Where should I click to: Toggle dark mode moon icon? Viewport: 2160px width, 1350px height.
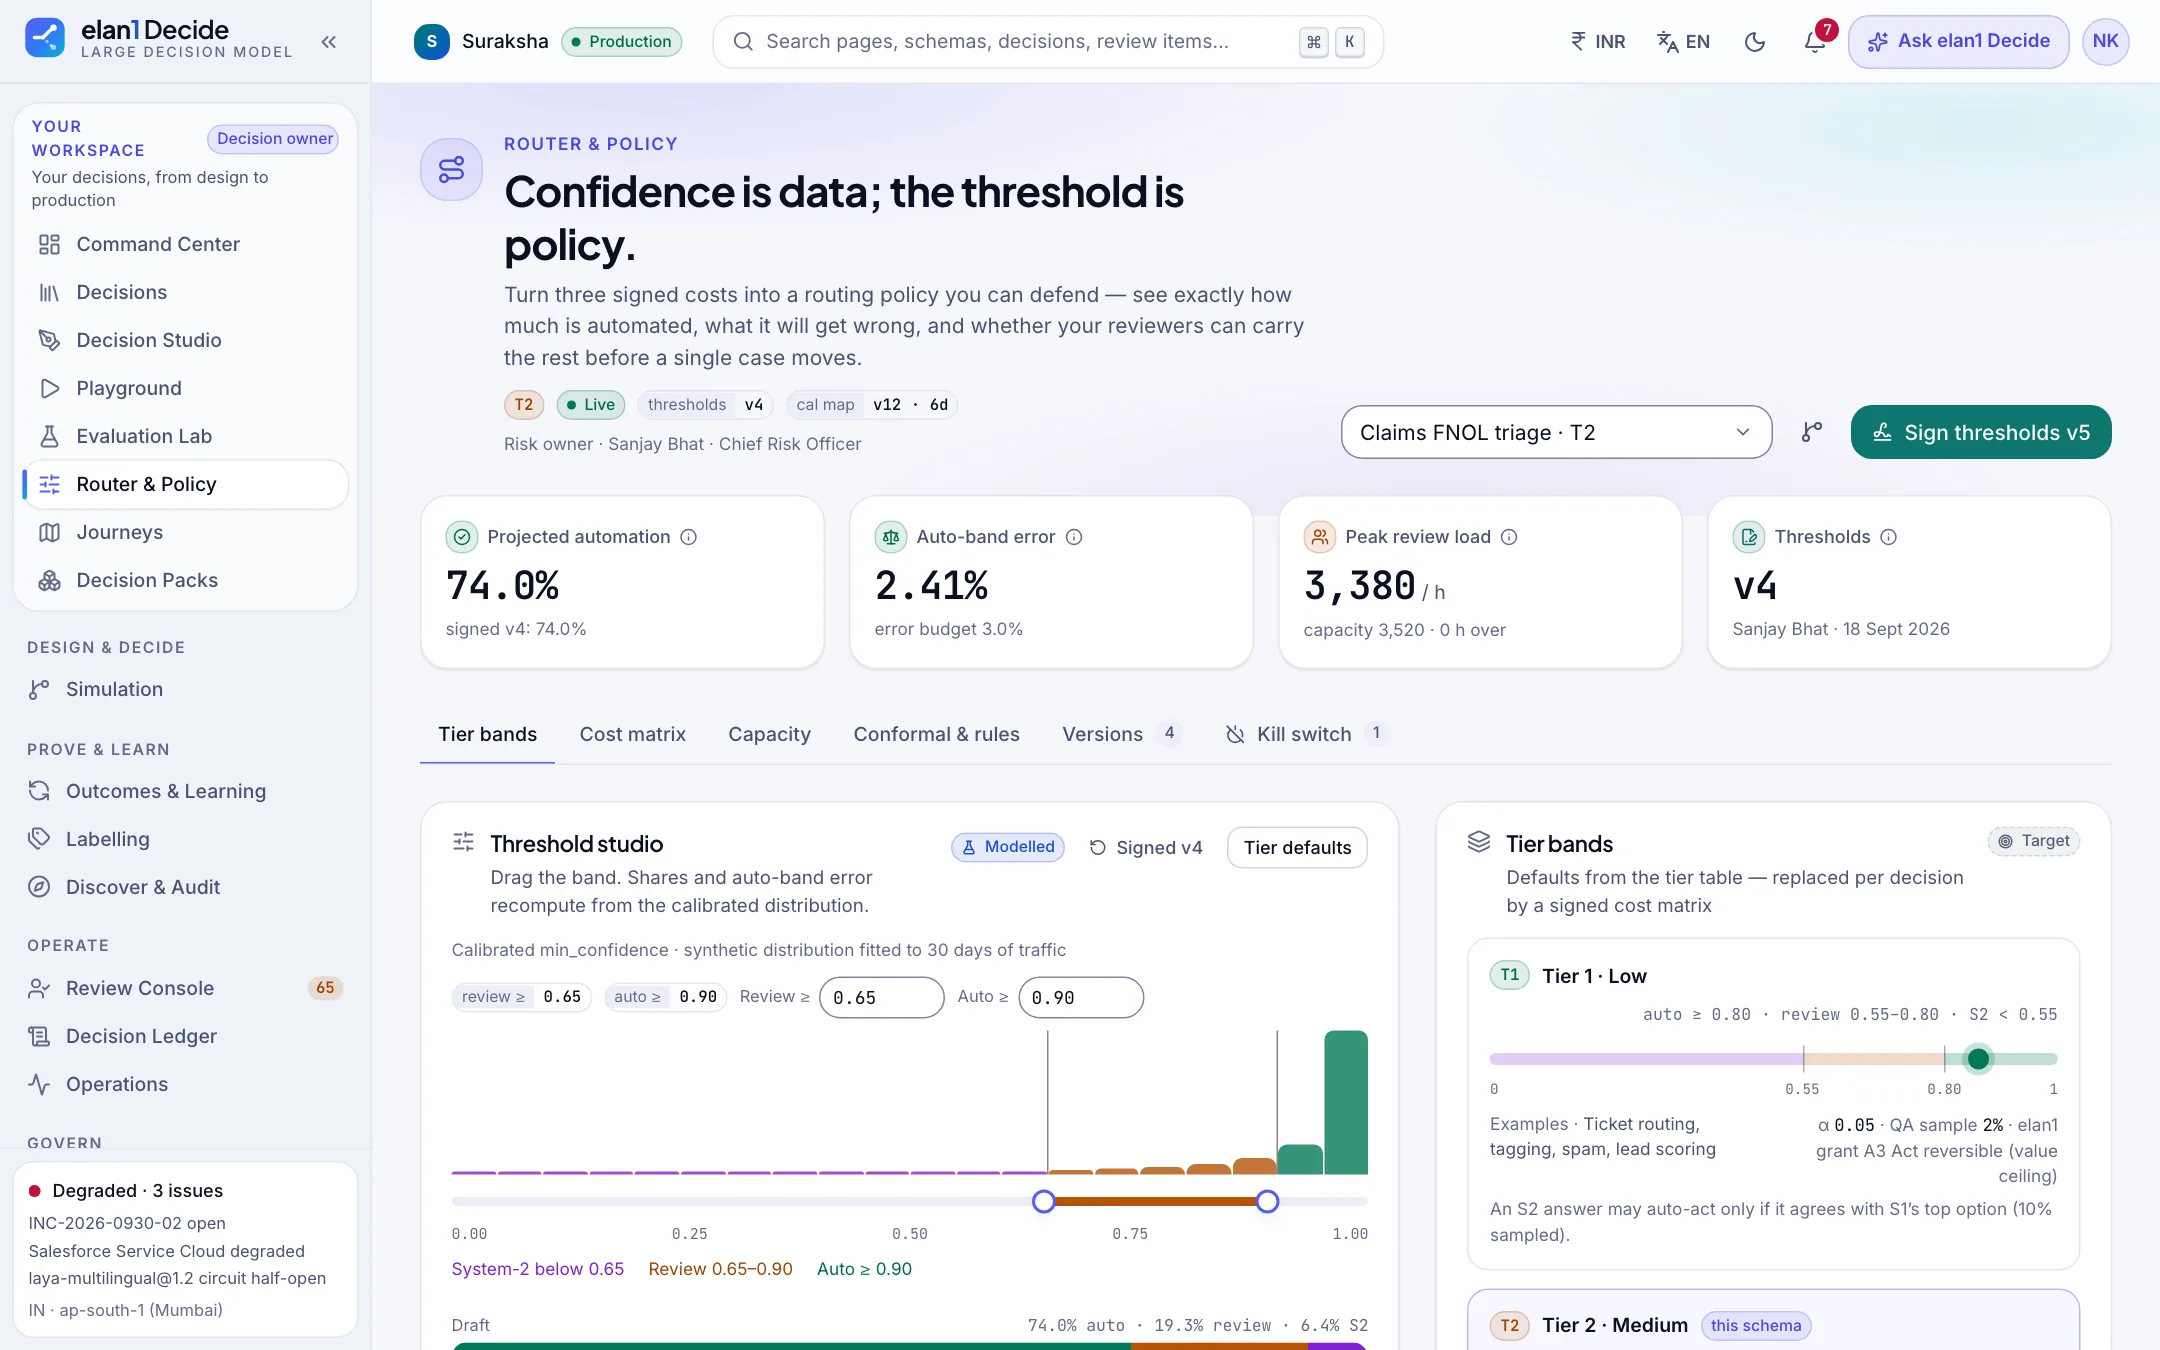coord(1755,42)
